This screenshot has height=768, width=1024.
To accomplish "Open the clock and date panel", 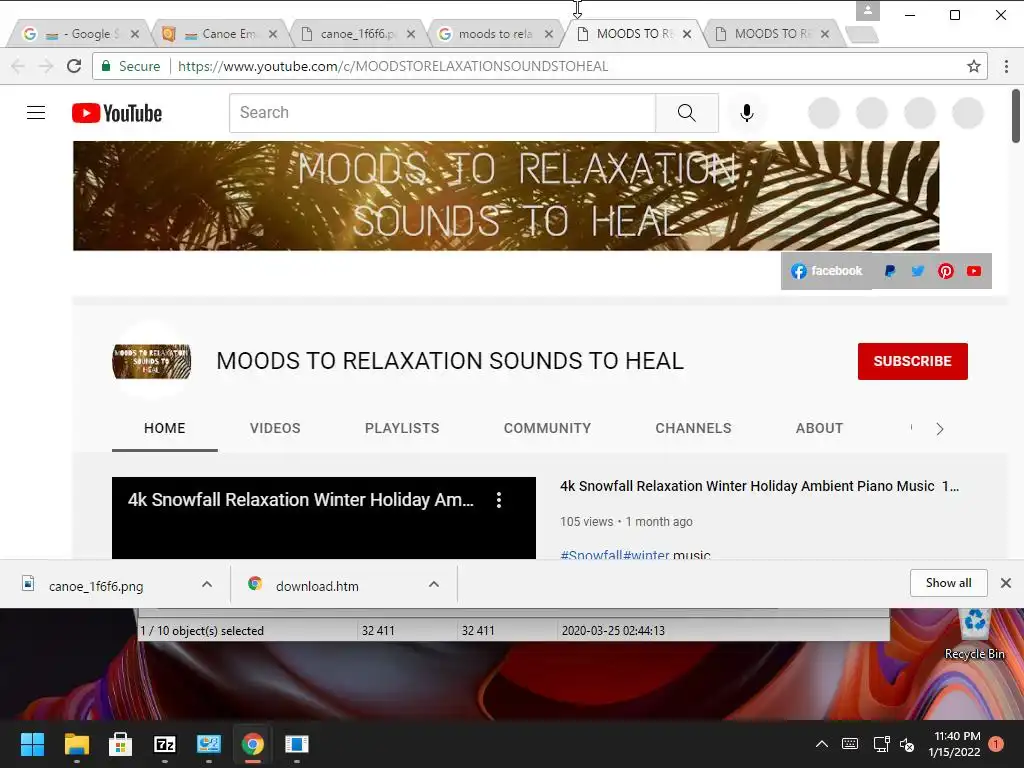I will pyautogui.click(x=955, y=744).
